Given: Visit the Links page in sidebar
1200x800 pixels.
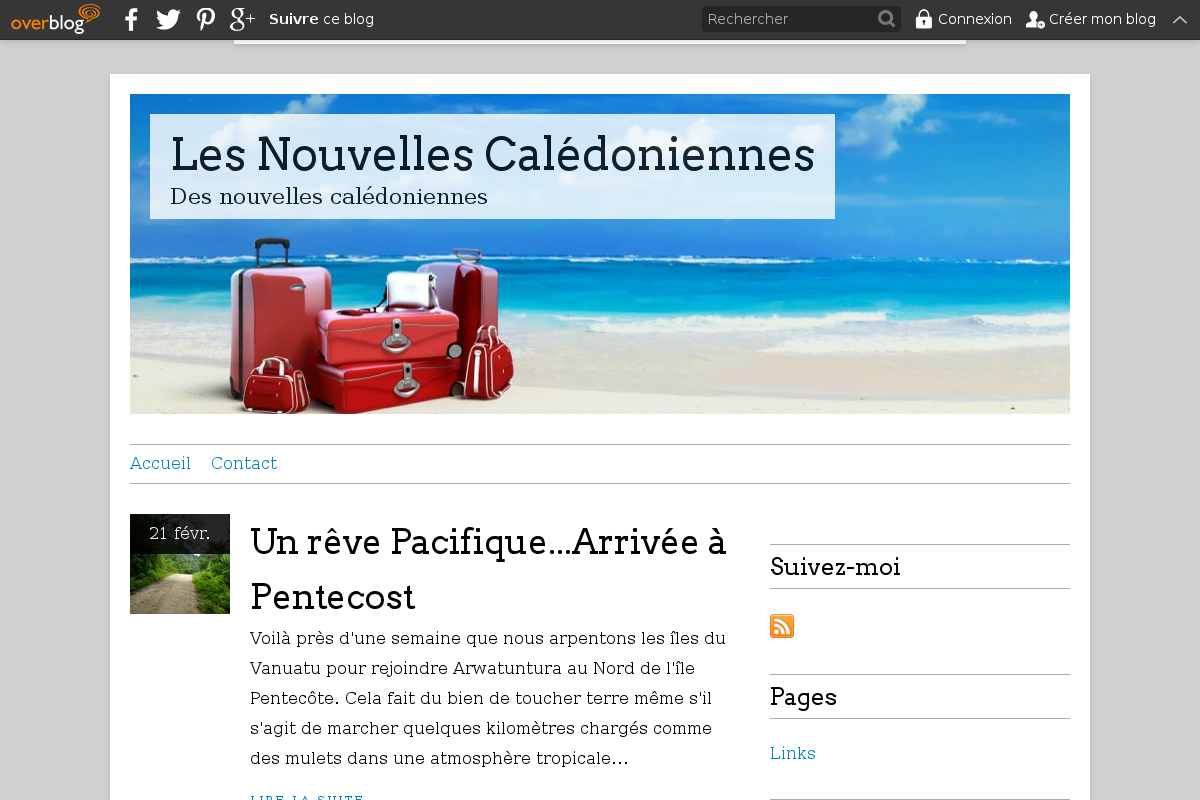Looking at the screenshot, I should [793, 753].
